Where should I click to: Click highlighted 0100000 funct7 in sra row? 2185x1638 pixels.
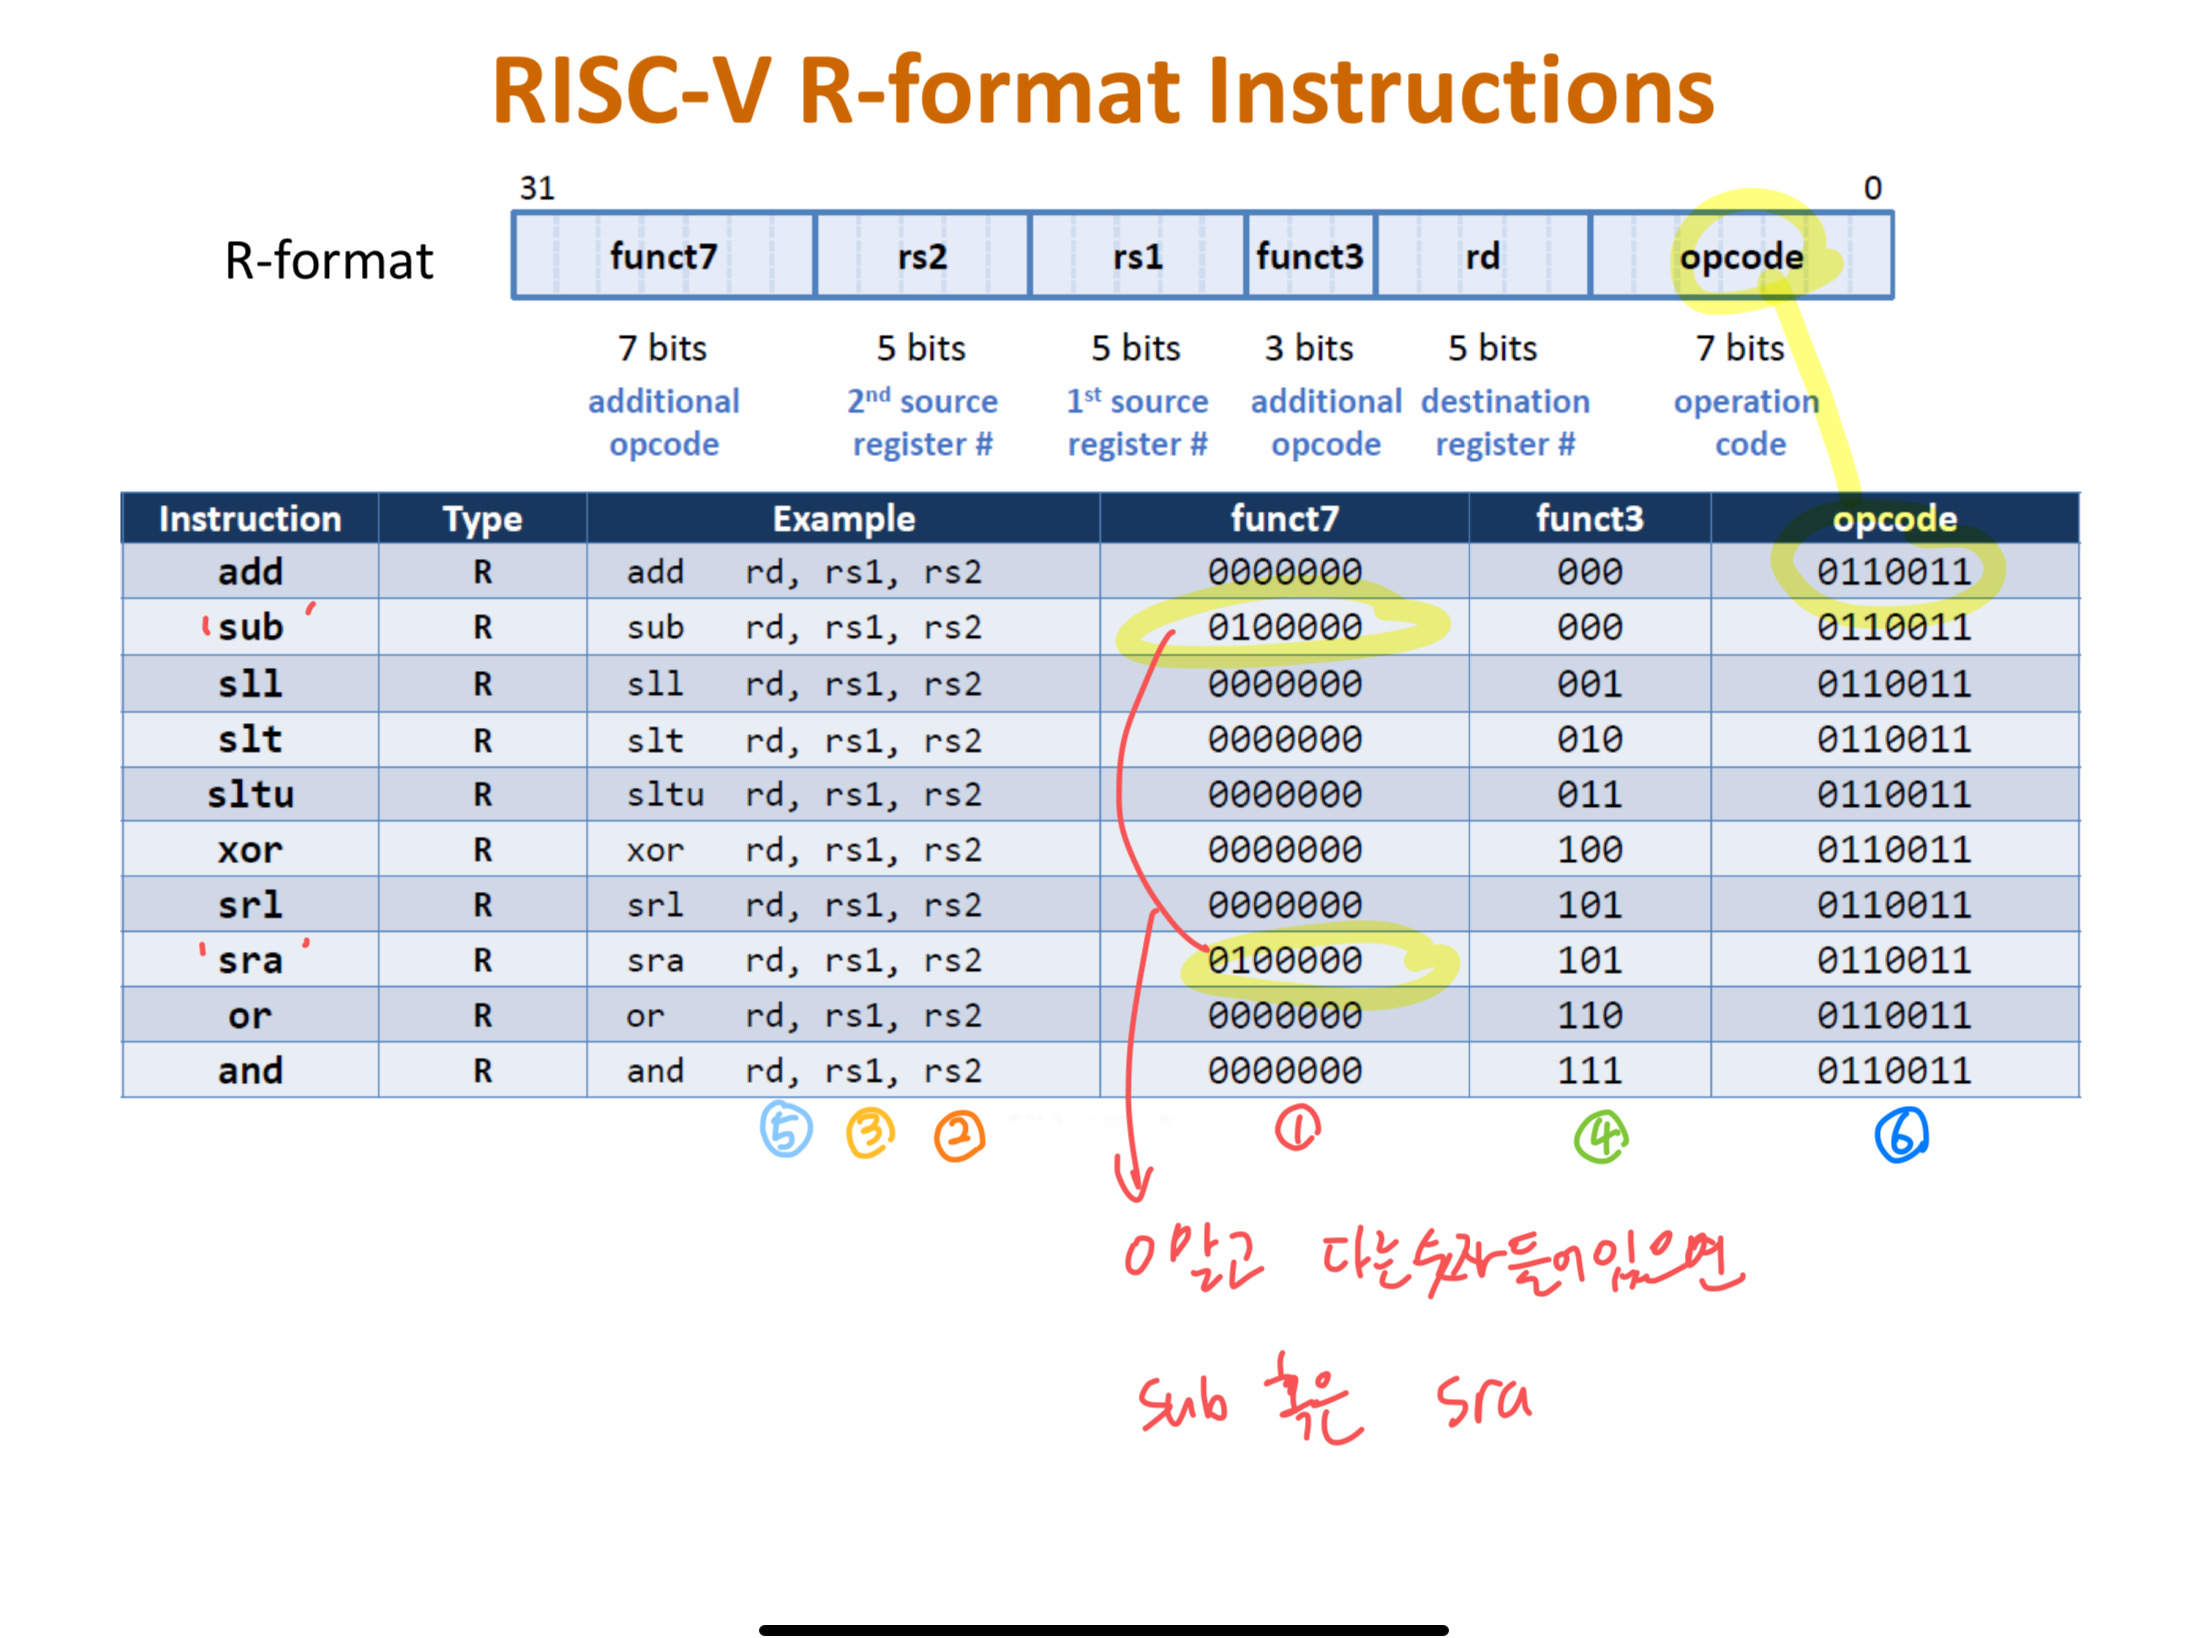point(1284,960)
